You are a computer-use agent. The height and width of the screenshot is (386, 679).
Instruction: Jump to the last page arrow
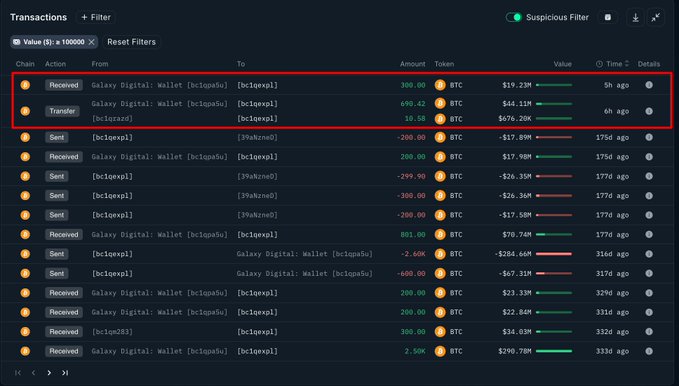(x=65, y=373)
